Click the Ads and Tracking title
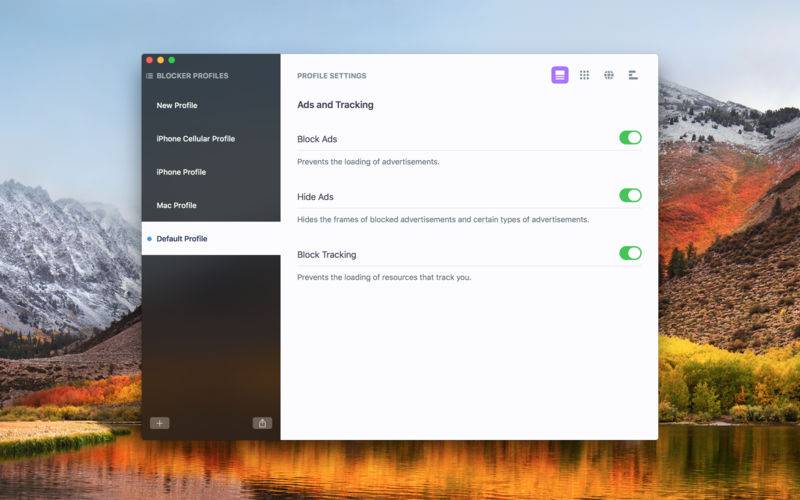The height and width of the screenshot is (500, 800). click(x=335, y=105)
